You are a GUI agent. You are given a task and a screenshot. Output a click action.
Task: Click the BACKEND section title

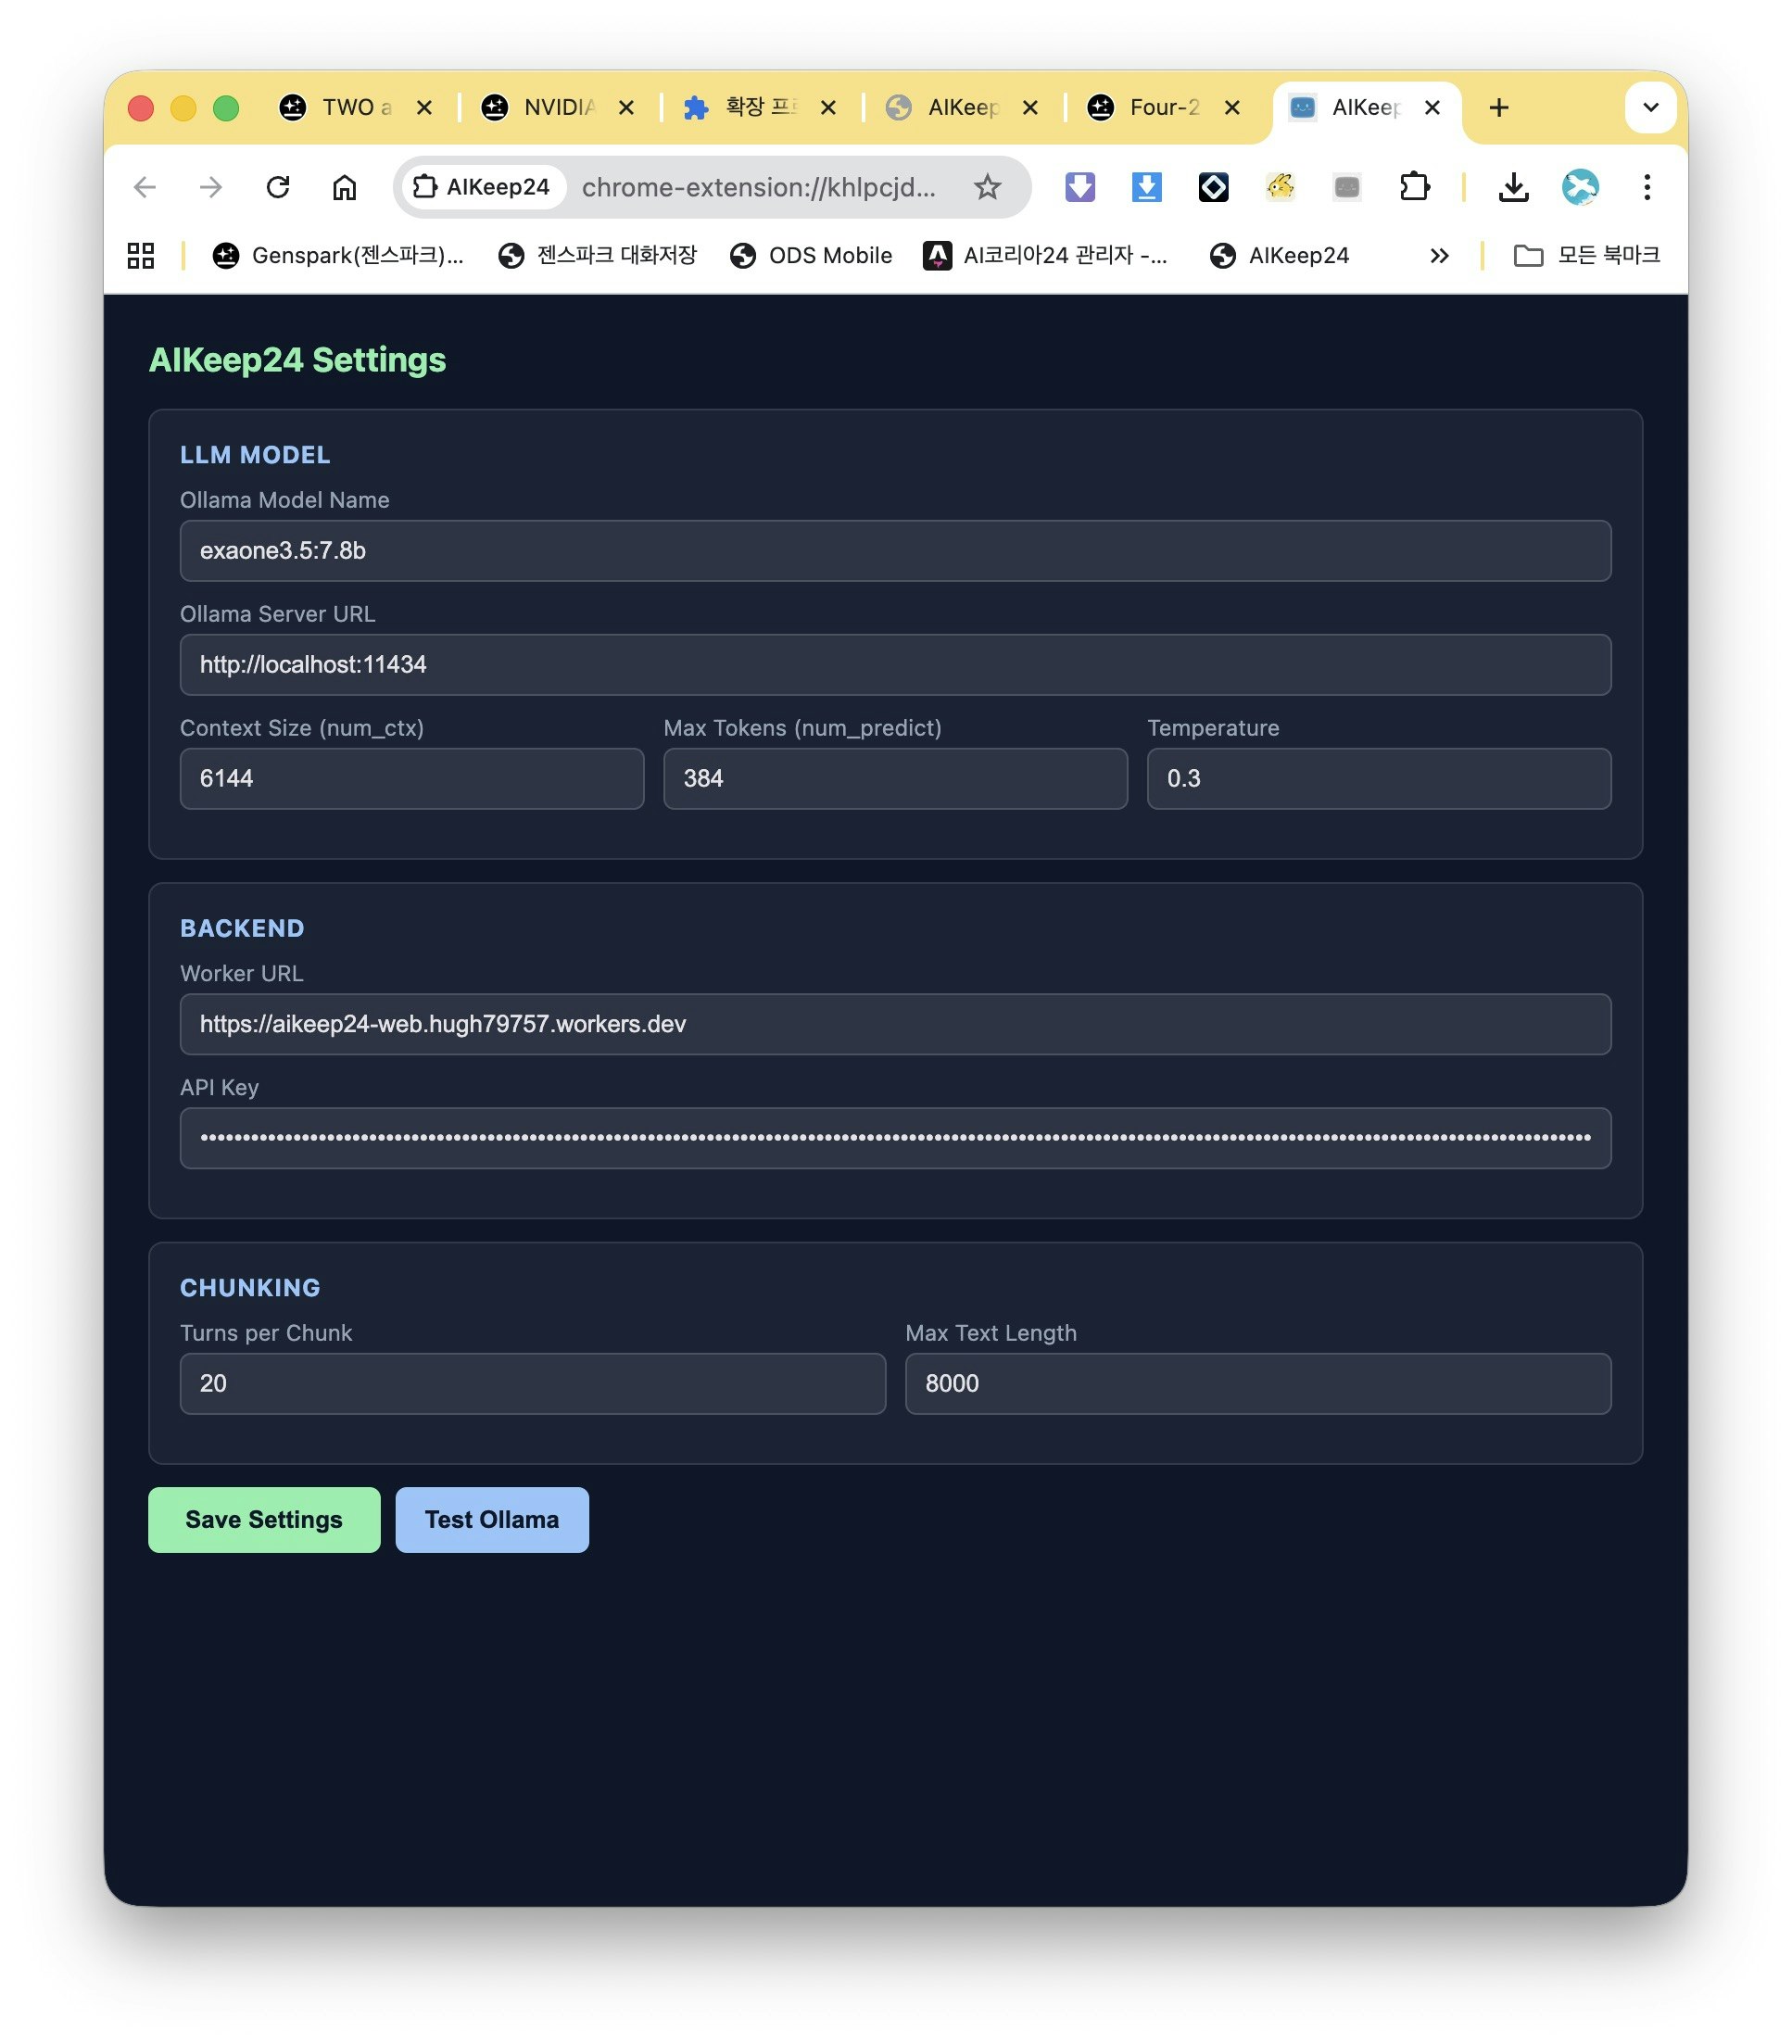(242, 928)
